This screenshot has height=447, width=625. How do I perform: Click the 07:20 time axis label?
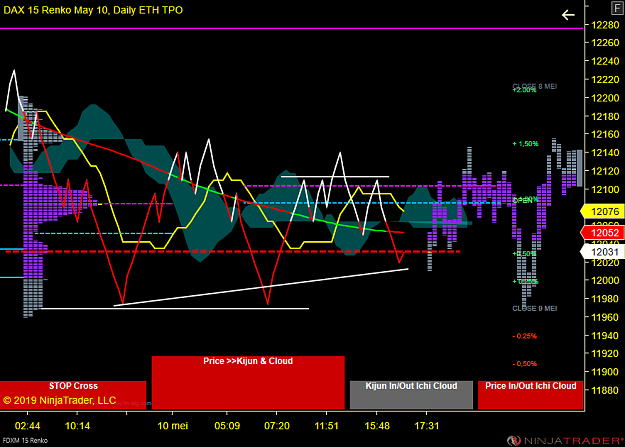click(x=277, y=426)
